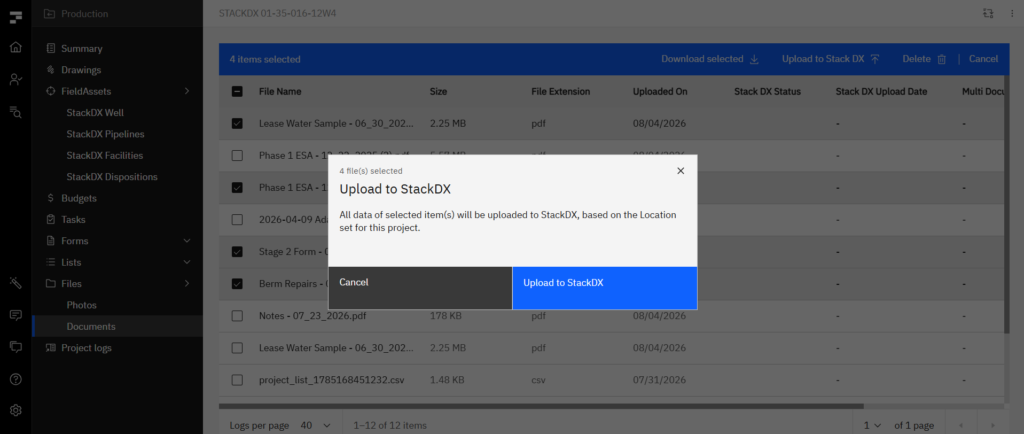Click the magic wand icon in rail
The height and width of the screenshot is (434, 1024).
point(16,283)
